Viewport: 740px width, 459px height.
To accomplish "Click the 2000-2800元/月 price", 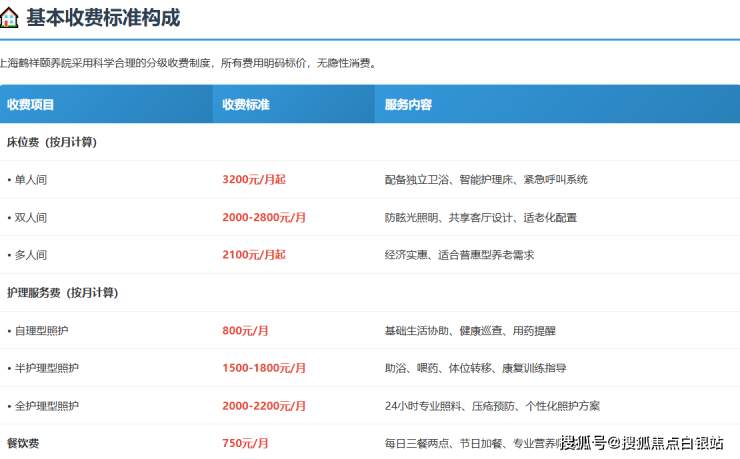I will tap(264, 217).
